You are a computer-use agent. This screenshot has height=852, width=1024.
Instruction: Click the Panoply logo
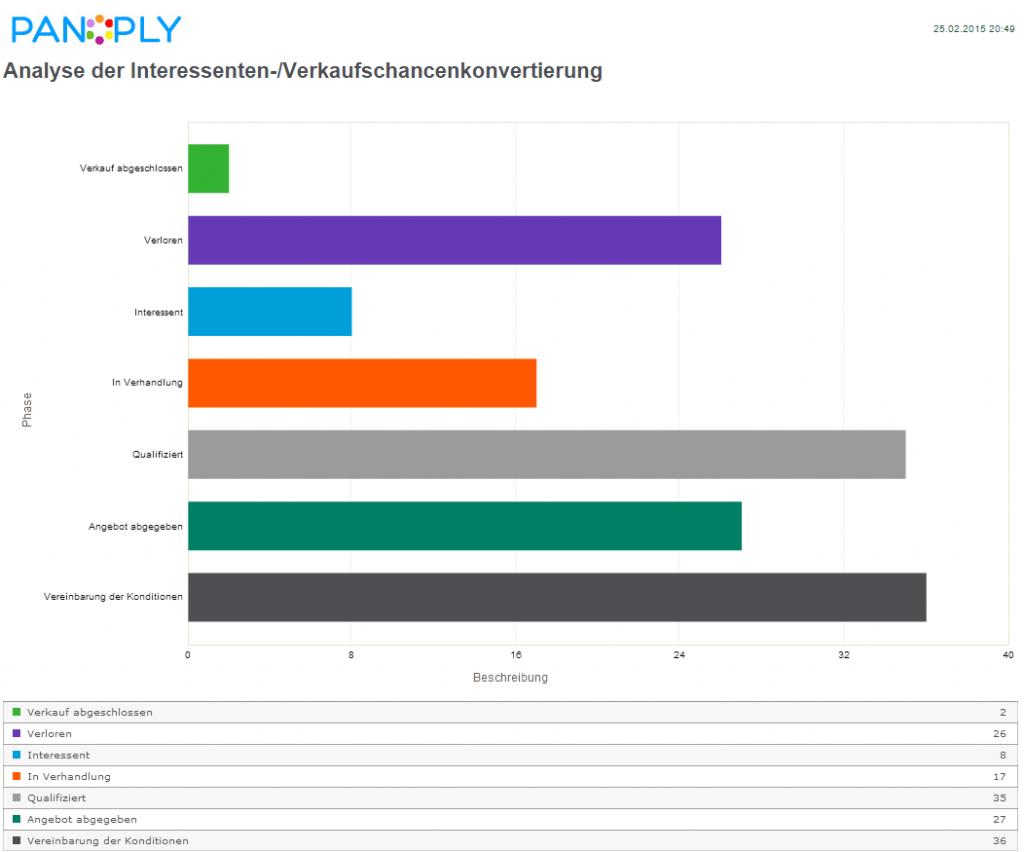[96, 29]
